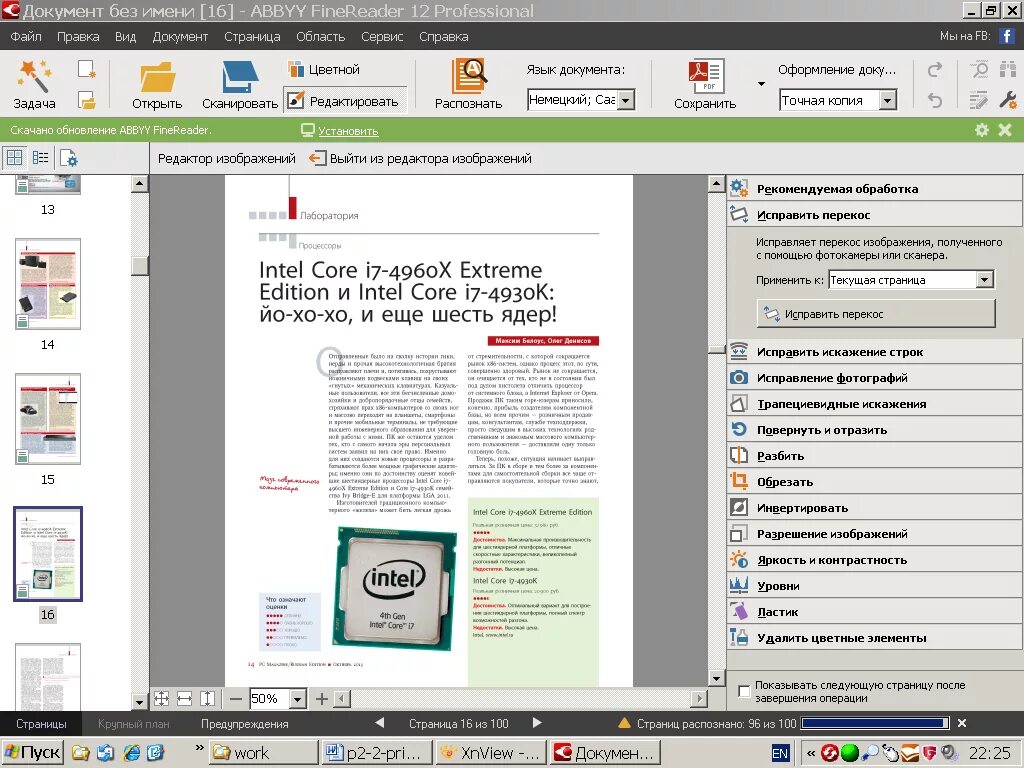Switch pages panel to thumbnails view
This screenshot has height=768, width=1024.
pos(14,157)
